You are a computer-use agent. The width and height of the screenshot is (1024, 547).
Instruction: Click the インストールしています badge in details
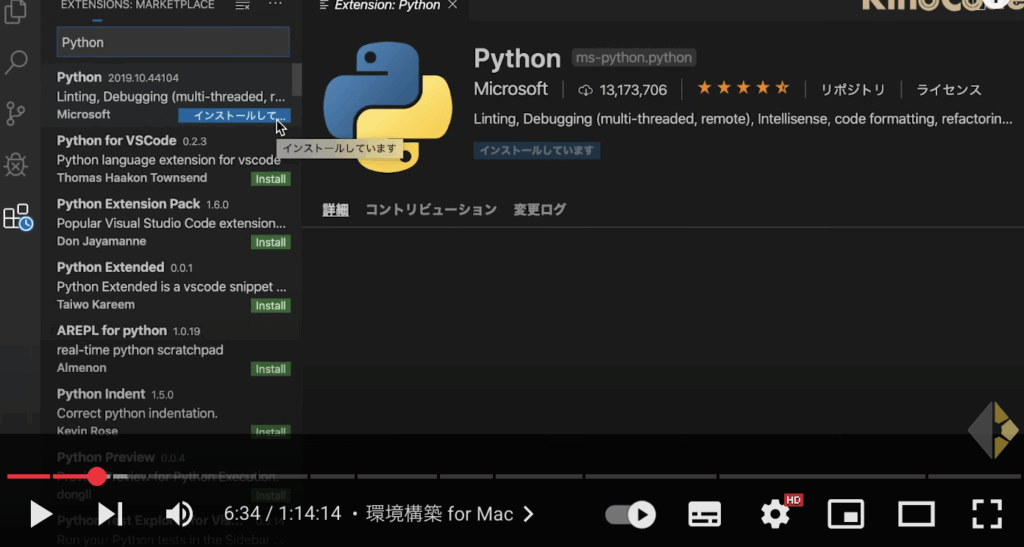pos(537,151)
